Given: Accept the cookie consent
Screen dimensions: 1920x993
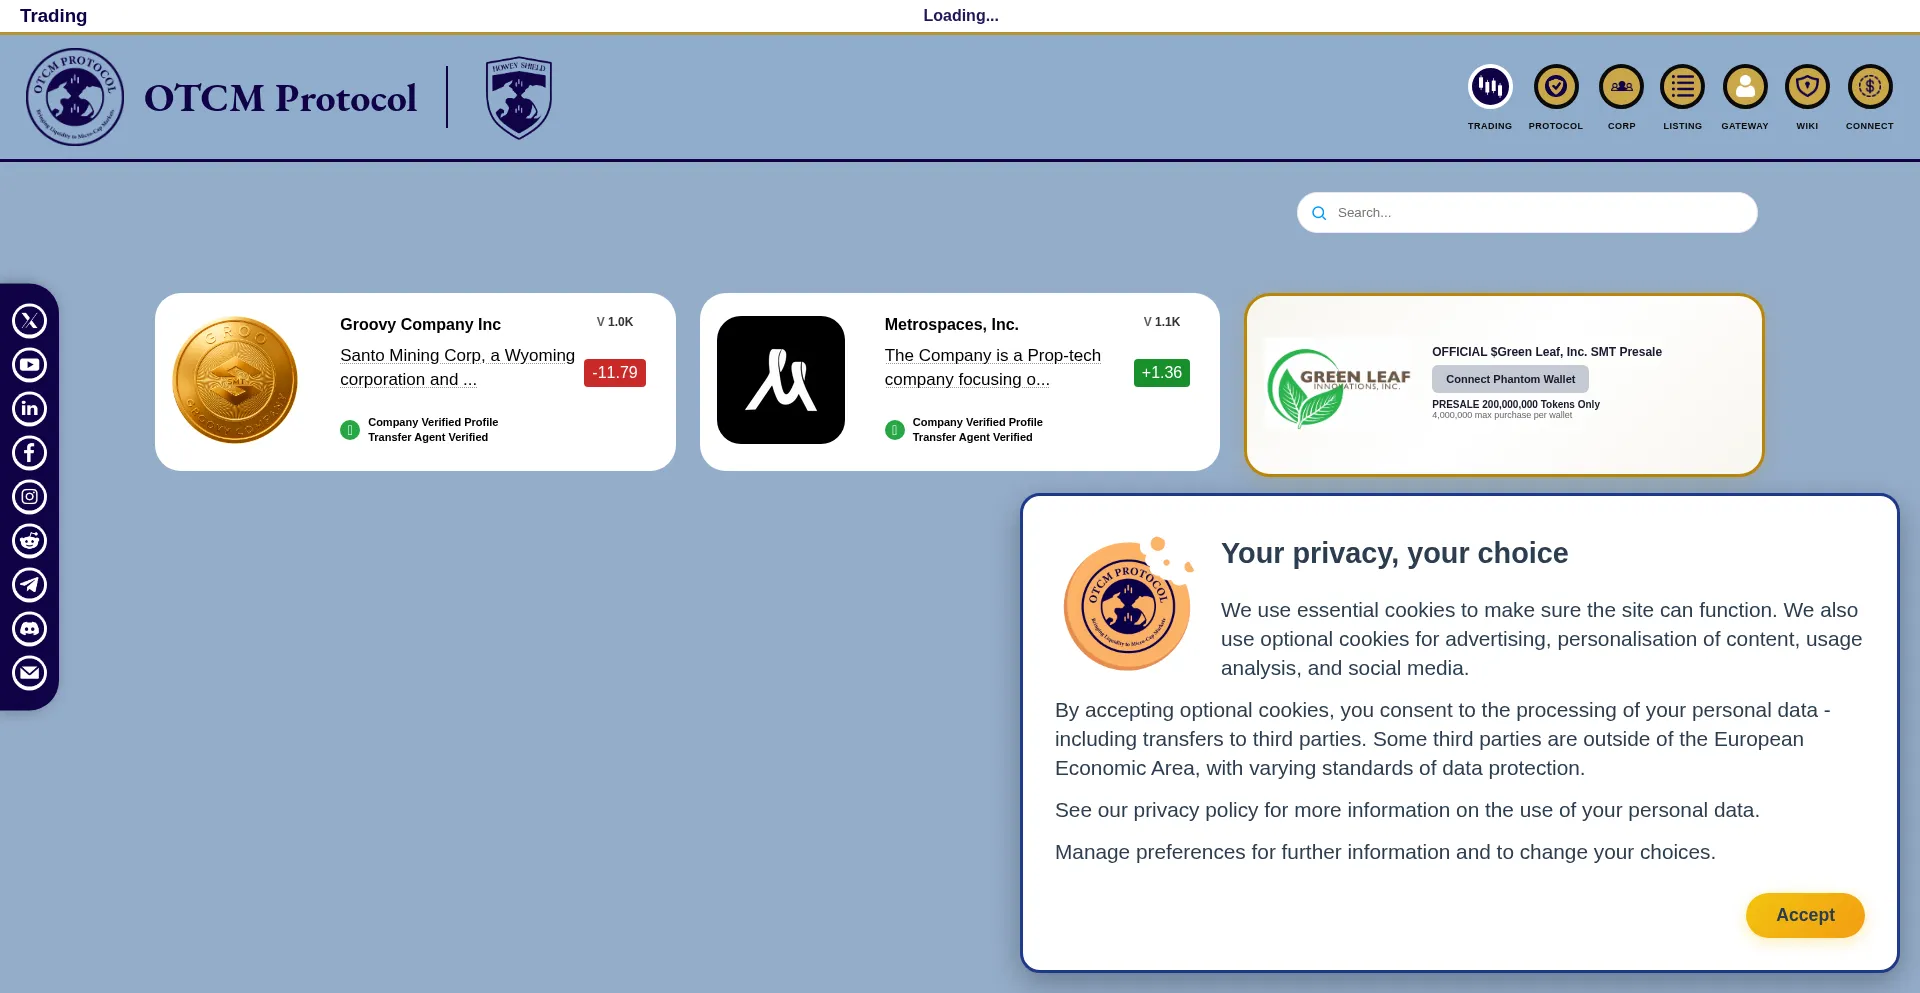Looking at the screenshot, I should (x=1805, y=915).
